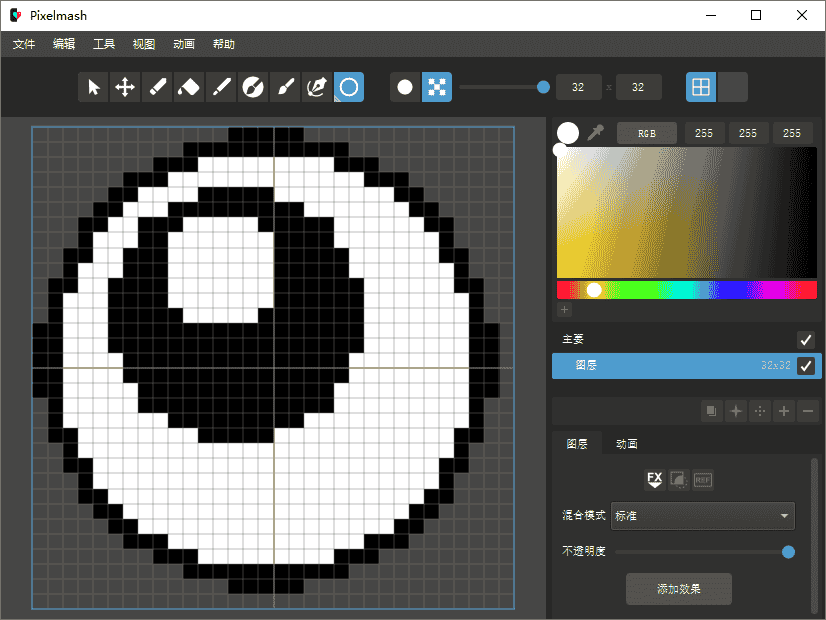Edit the blue channel value 255
The height and width of the screenshot is (620, 826).
[792, 133]
